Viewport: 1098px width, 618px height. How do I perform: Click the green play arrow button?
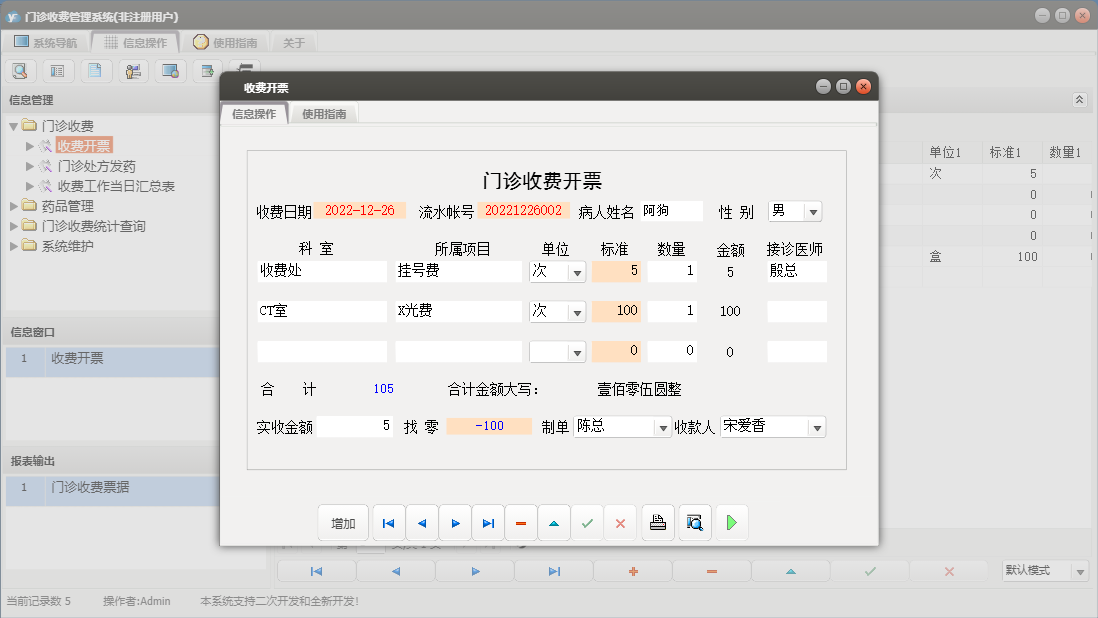click(731, 523)
